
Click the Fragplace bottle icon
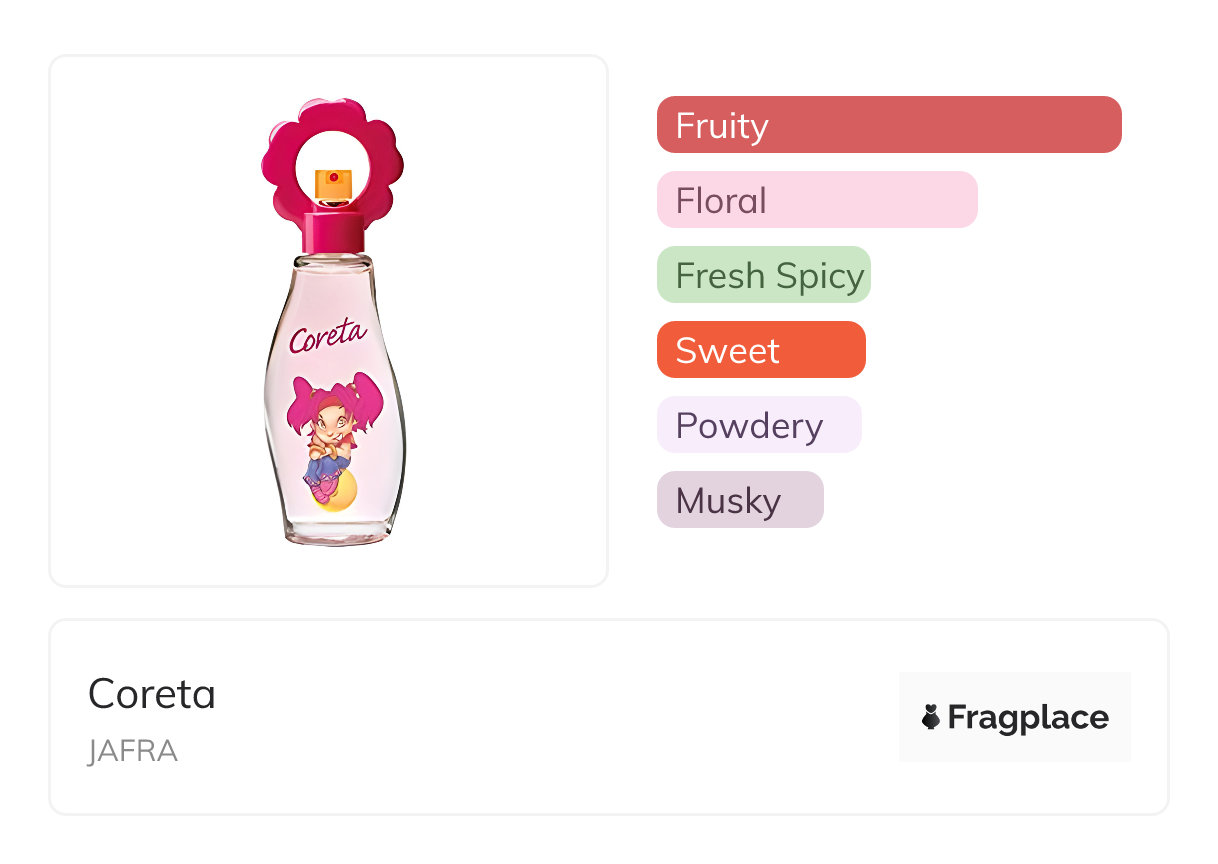click(x=931, y=717)
